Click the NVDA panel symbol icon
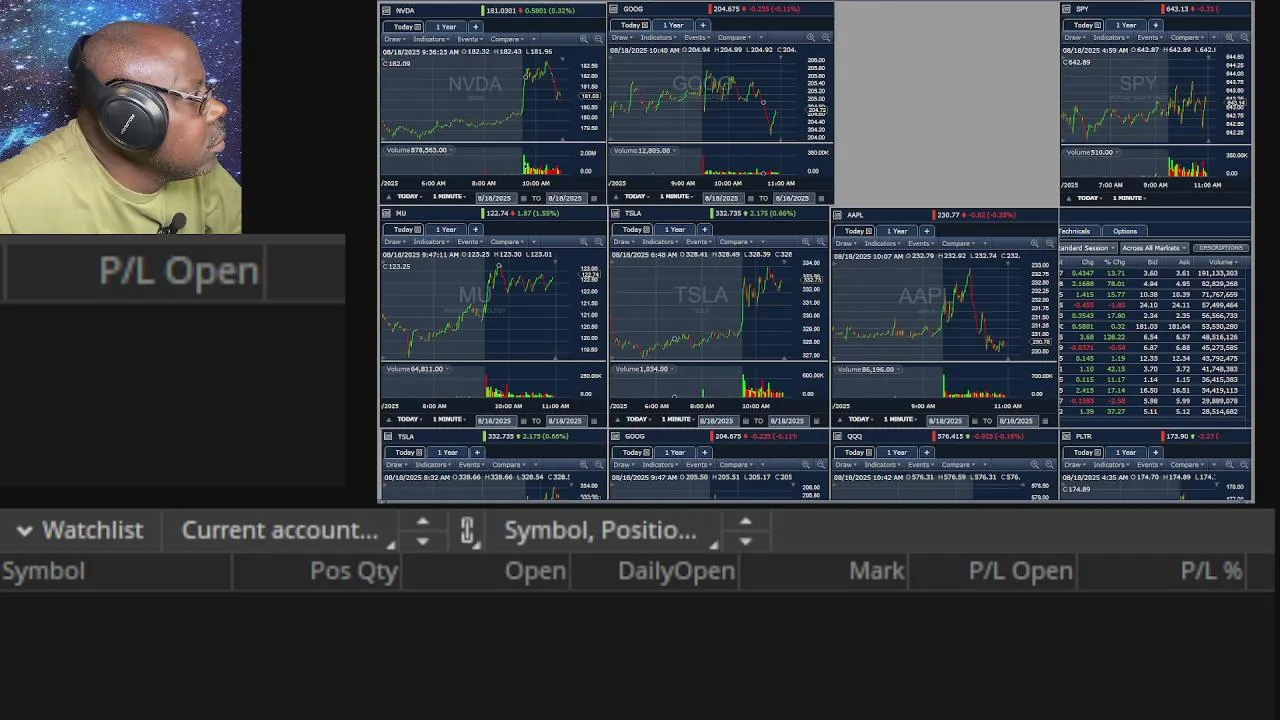This screenshot has height=720, width=1280. click(386, 10)
